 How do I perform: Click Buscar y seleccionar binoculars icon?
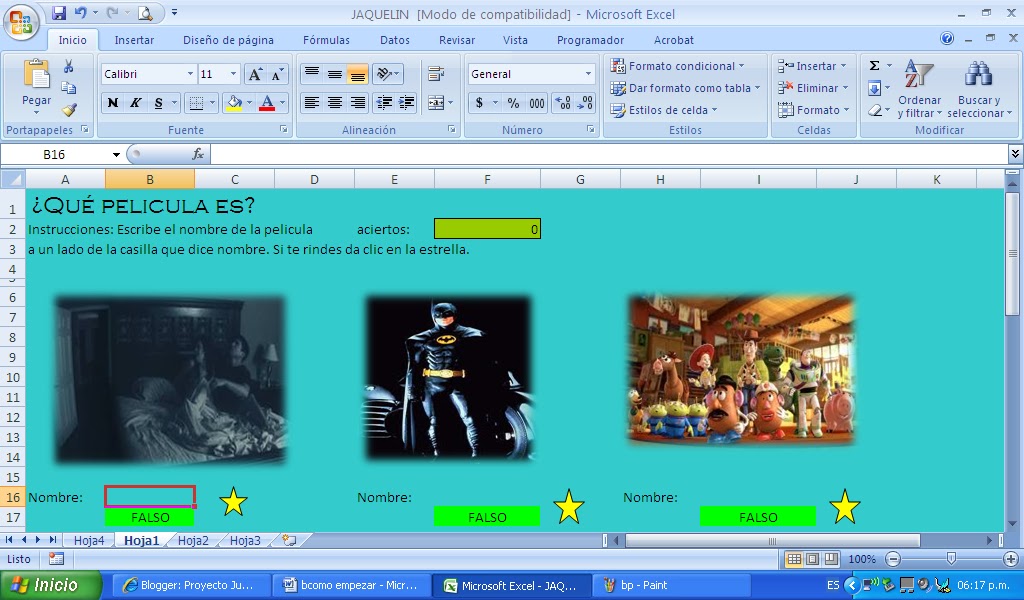[977, 75]
